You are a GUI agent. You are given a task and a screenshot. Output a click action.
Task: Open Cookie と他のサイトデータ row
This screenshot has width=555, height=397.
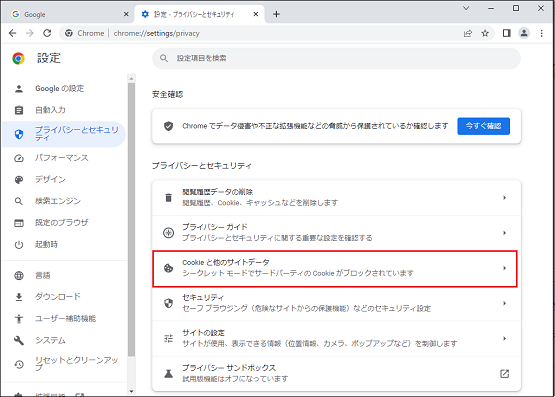coord(336,268)
